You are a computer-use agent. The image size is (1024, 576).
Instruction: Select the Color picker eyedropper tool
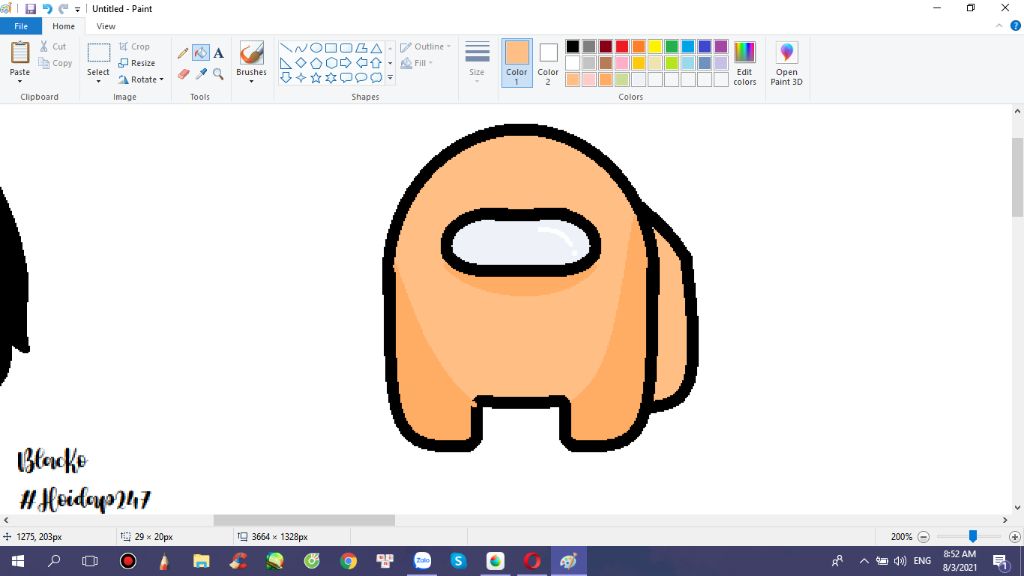[200, 74]
